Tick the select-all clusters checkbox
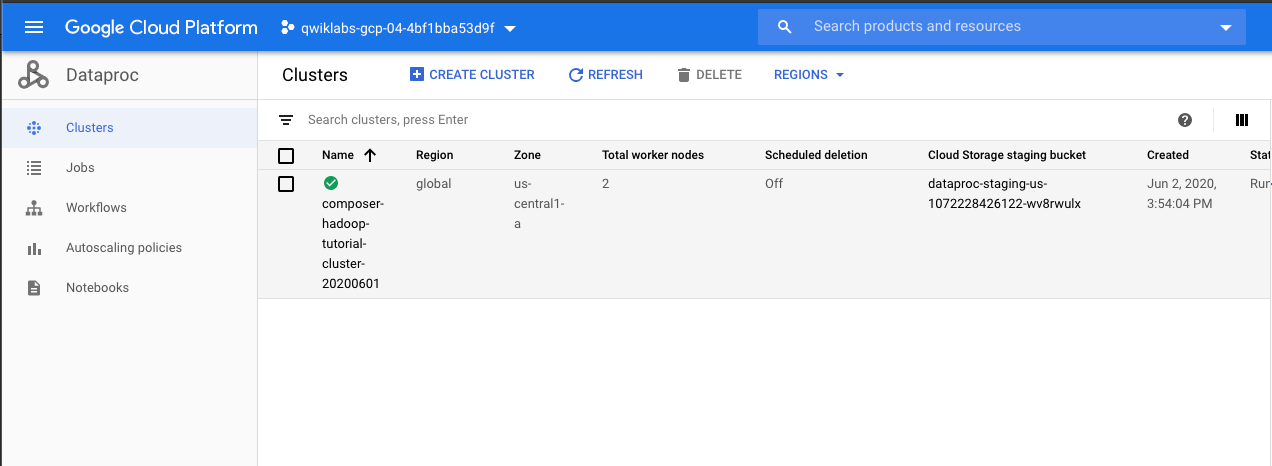The width and height of the screenshot is (1272, 466). (286, 155)
